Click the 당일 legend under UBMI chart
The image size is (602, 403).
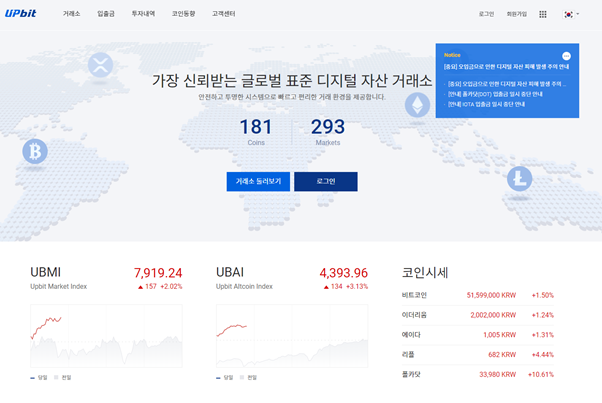pos(39,378)
